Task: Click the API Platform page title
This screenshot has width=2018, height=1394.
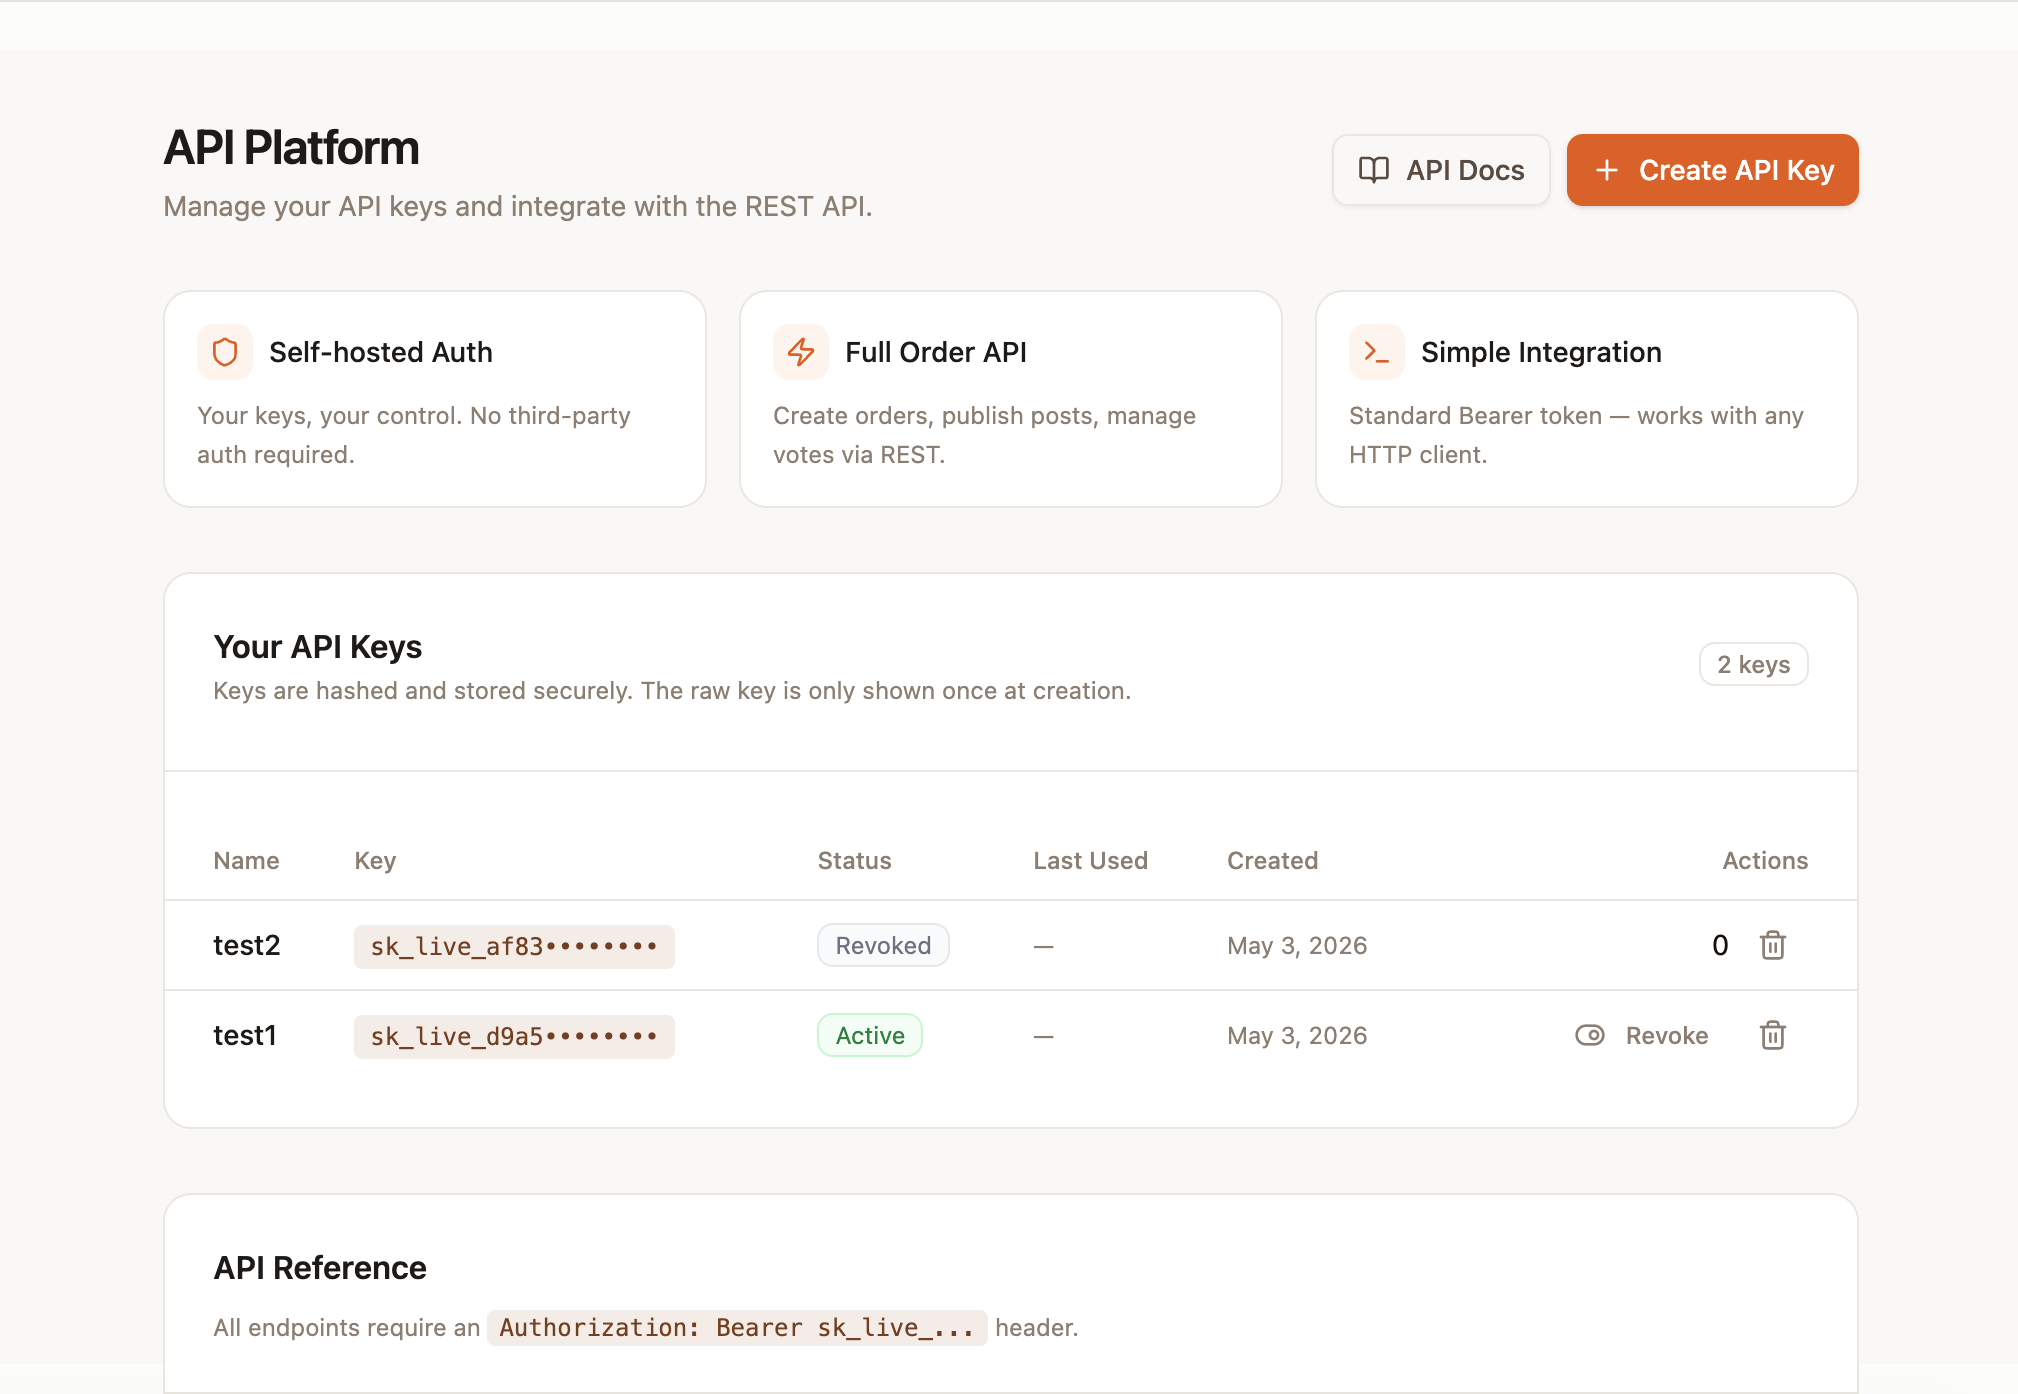Action: (291, 148)
